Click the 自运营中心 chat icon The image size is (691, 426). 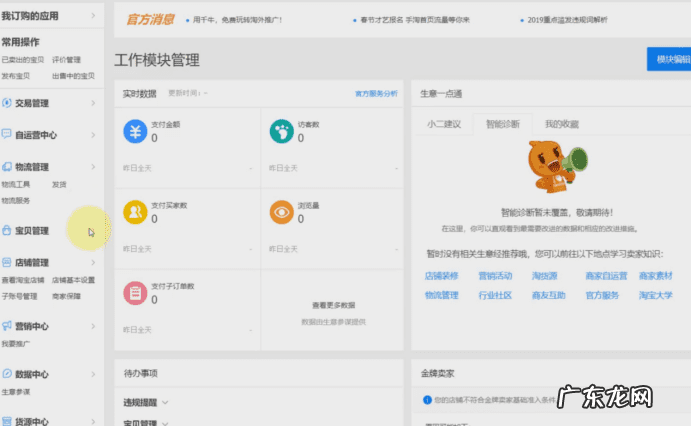point(7,134)
